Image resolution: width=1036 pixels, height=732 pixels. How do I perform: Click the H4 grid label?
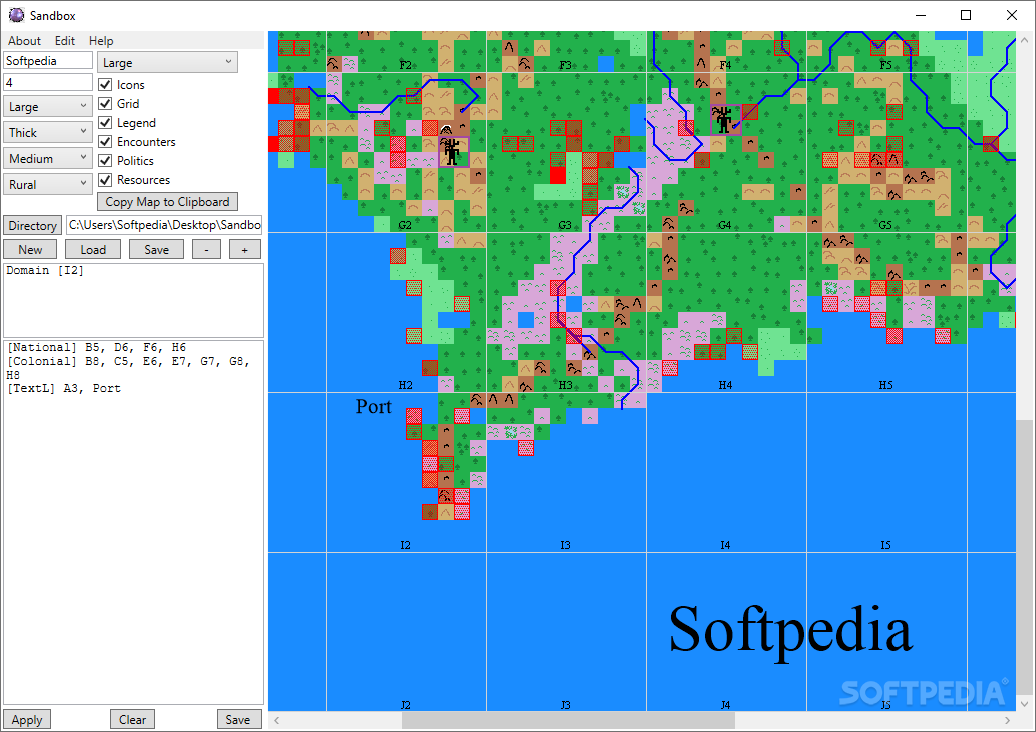tap(725, 385)
